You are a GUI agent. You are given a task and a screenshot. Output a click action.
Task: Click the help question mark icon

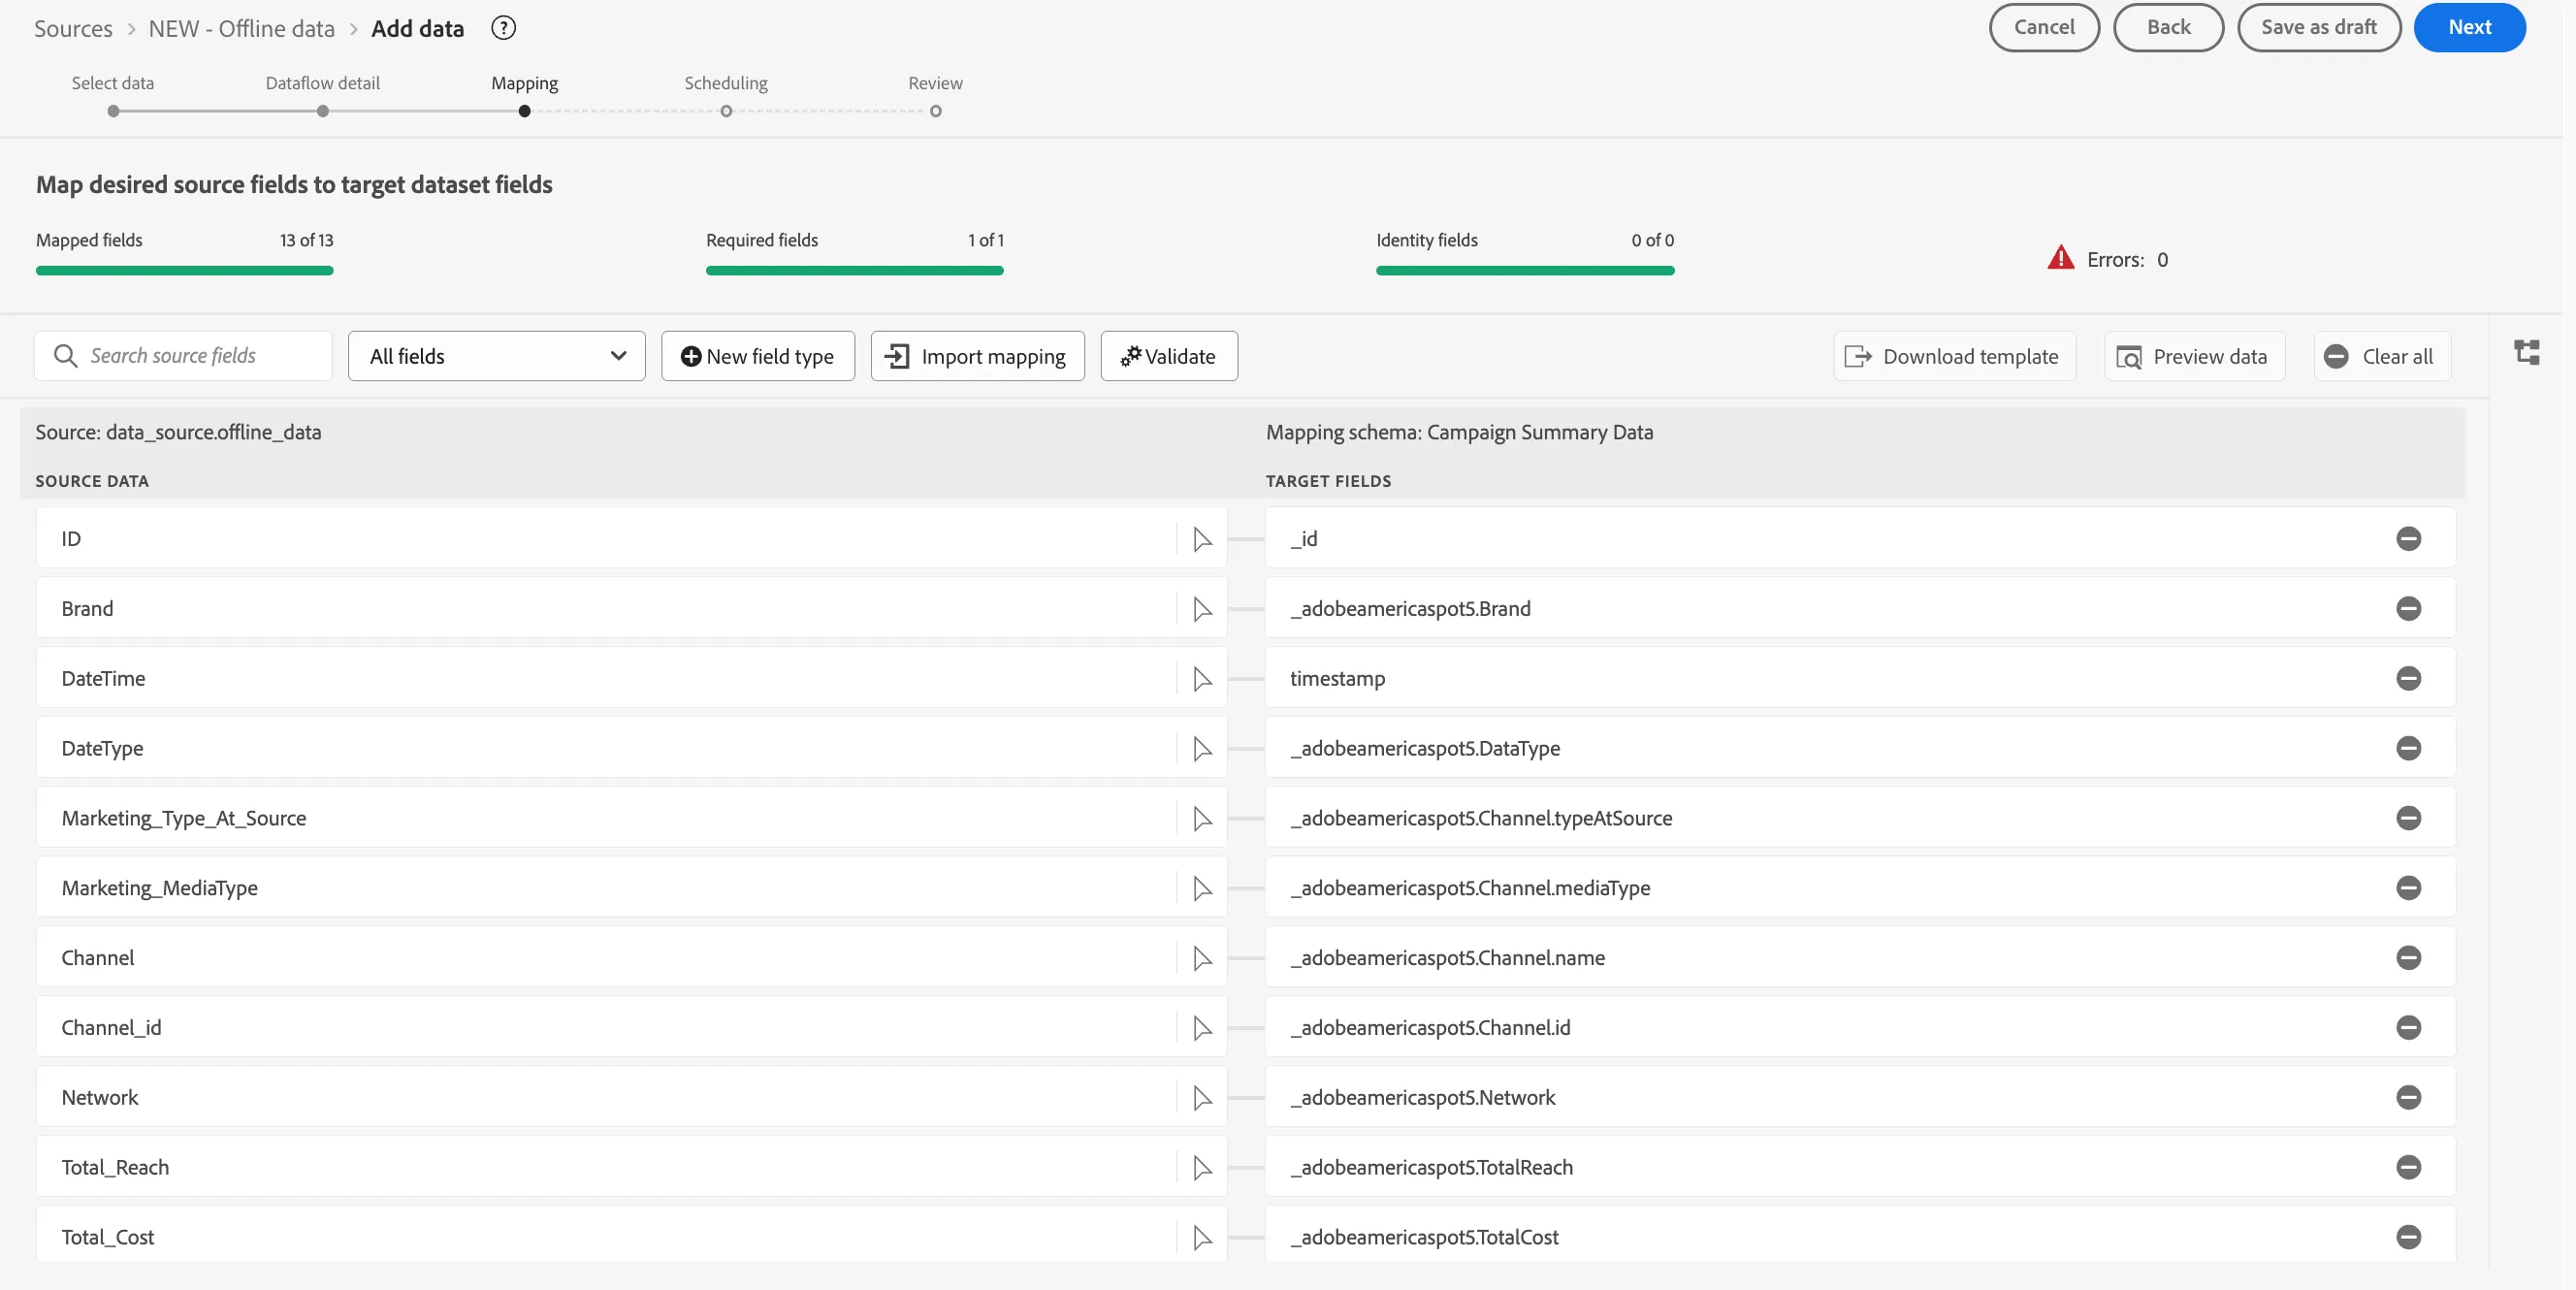[503, 28]
